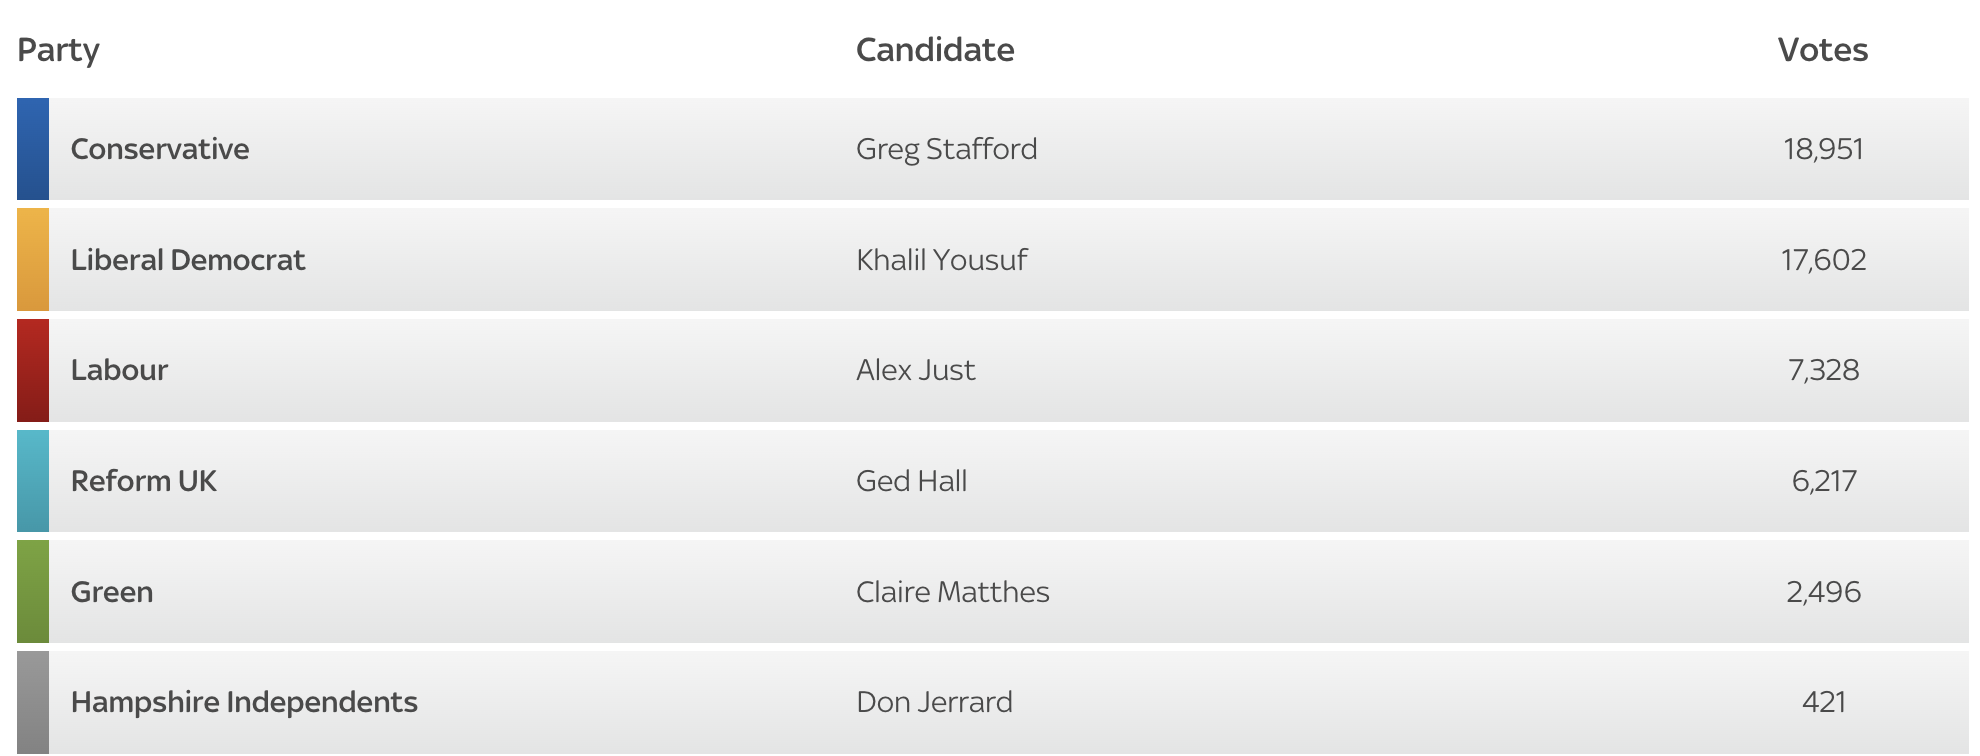Click candidate Alex Just
The width and height of the screenshot is (1980, 756).
(915, 370)
